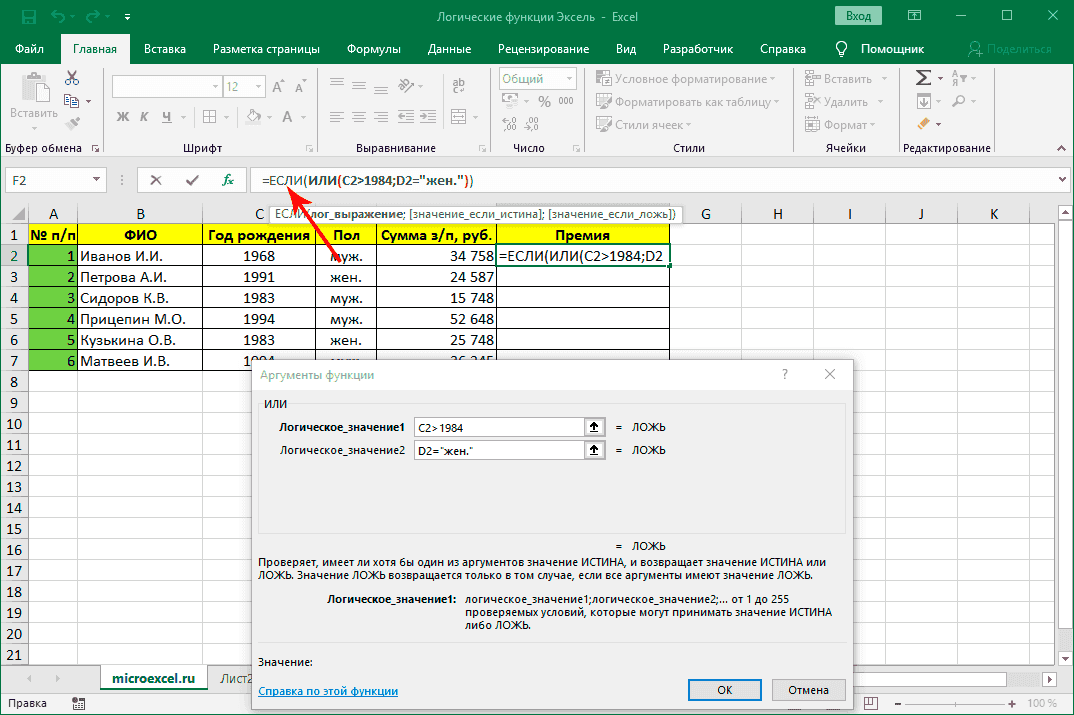1074x715 pixels.
Task: Switch to the Формулы ribbon tab
Action: (374, 48)
